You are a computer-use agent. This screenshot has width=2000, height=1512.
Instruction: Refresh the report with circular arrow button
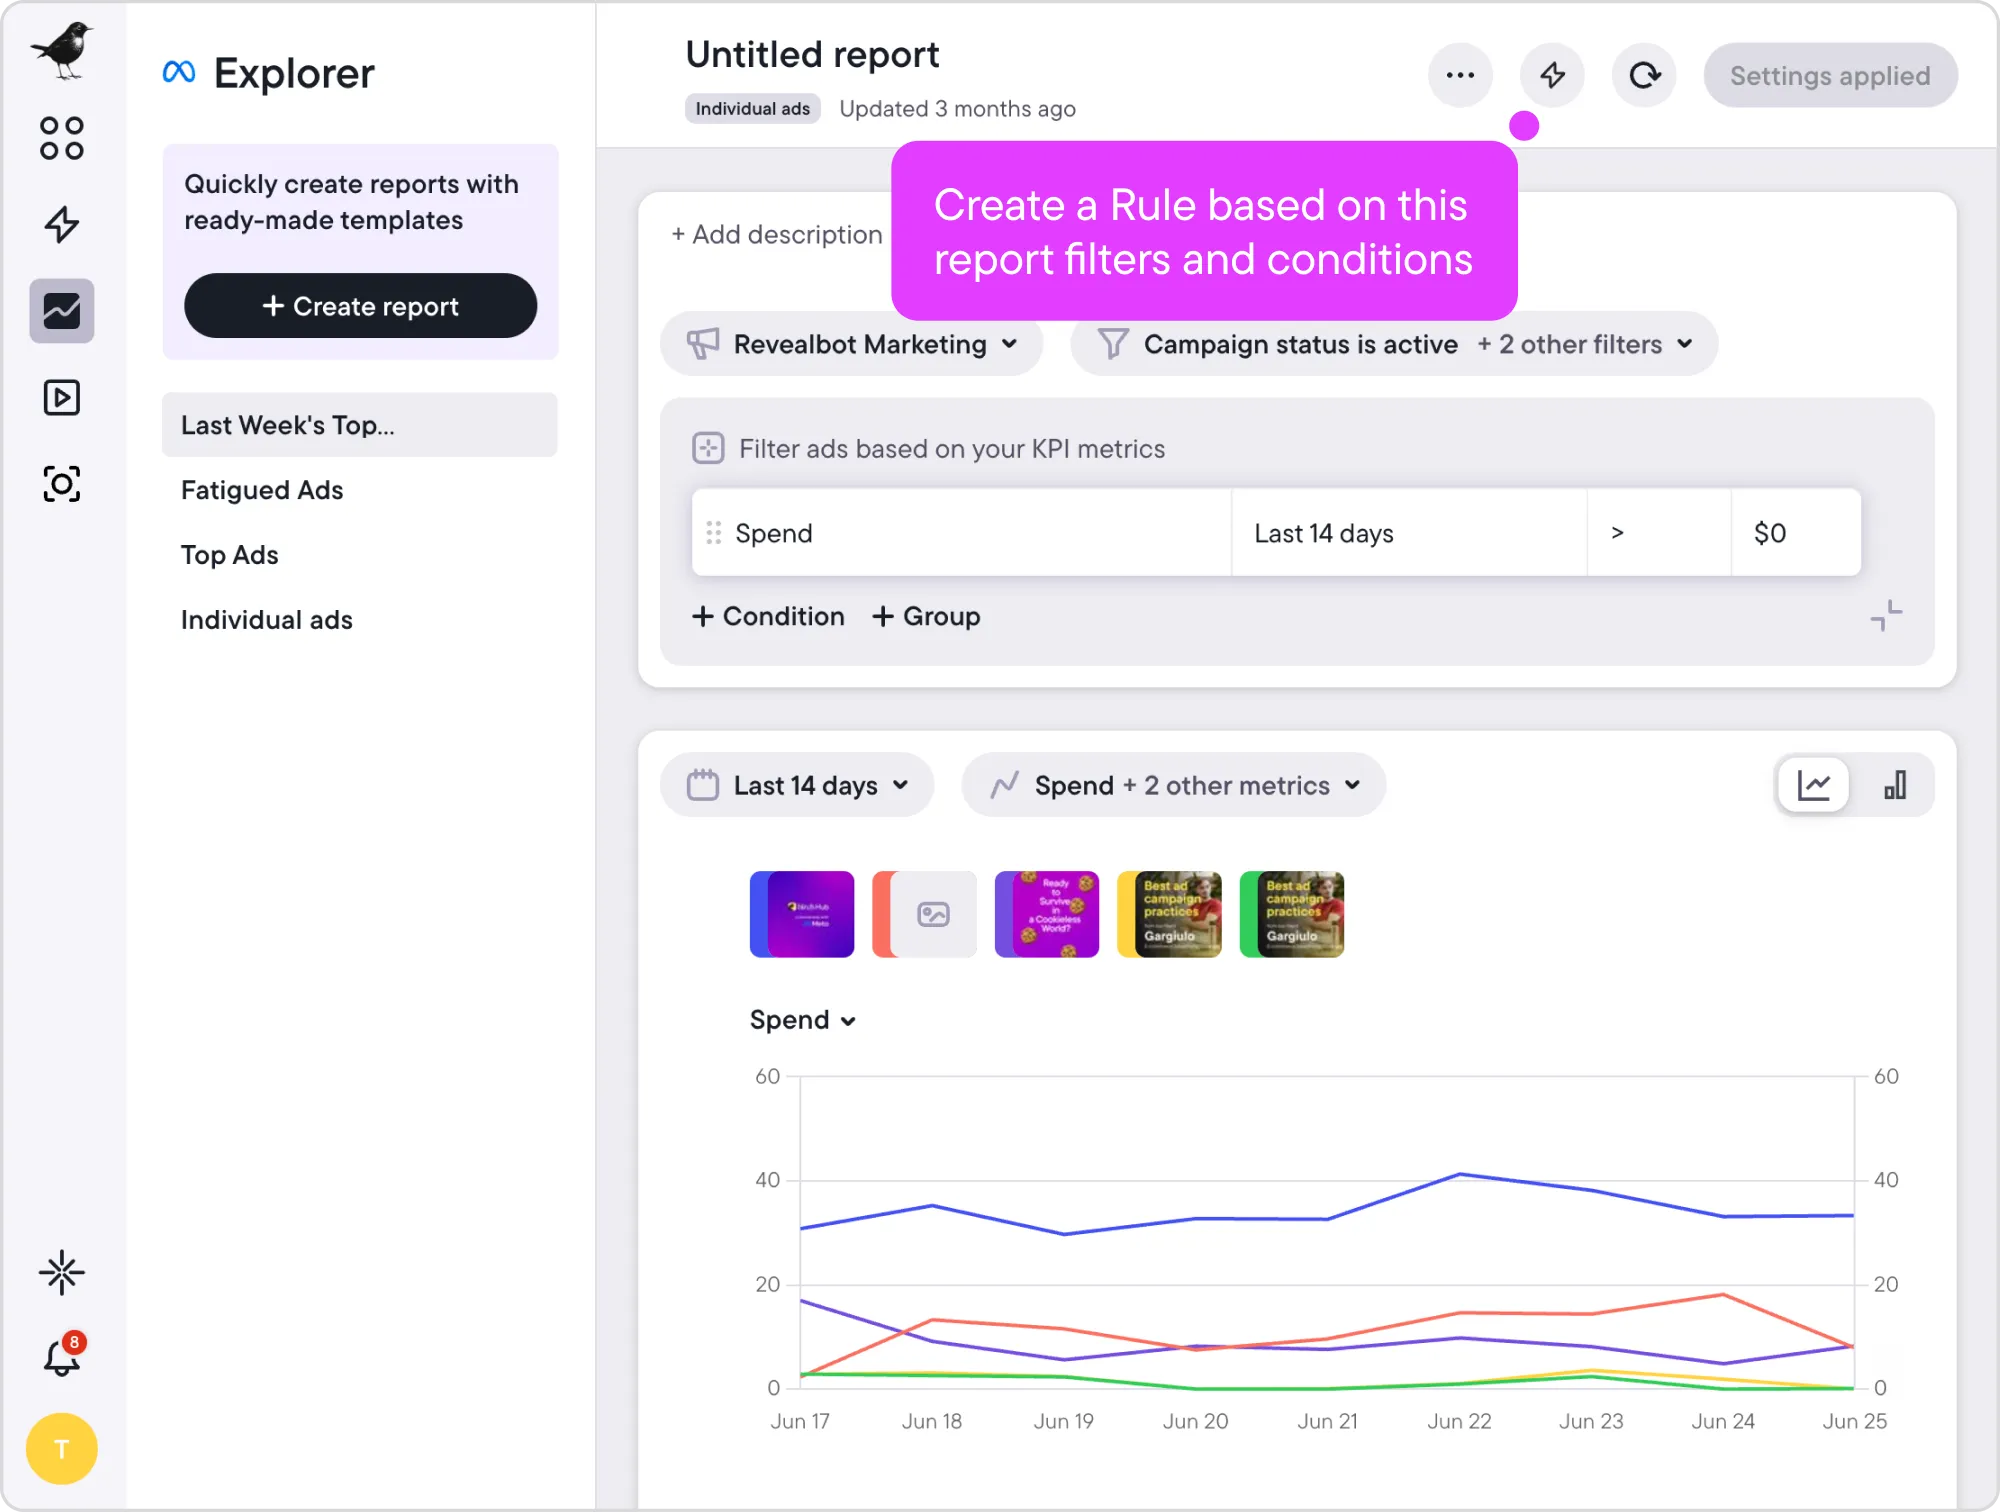tap(1644, 75)
